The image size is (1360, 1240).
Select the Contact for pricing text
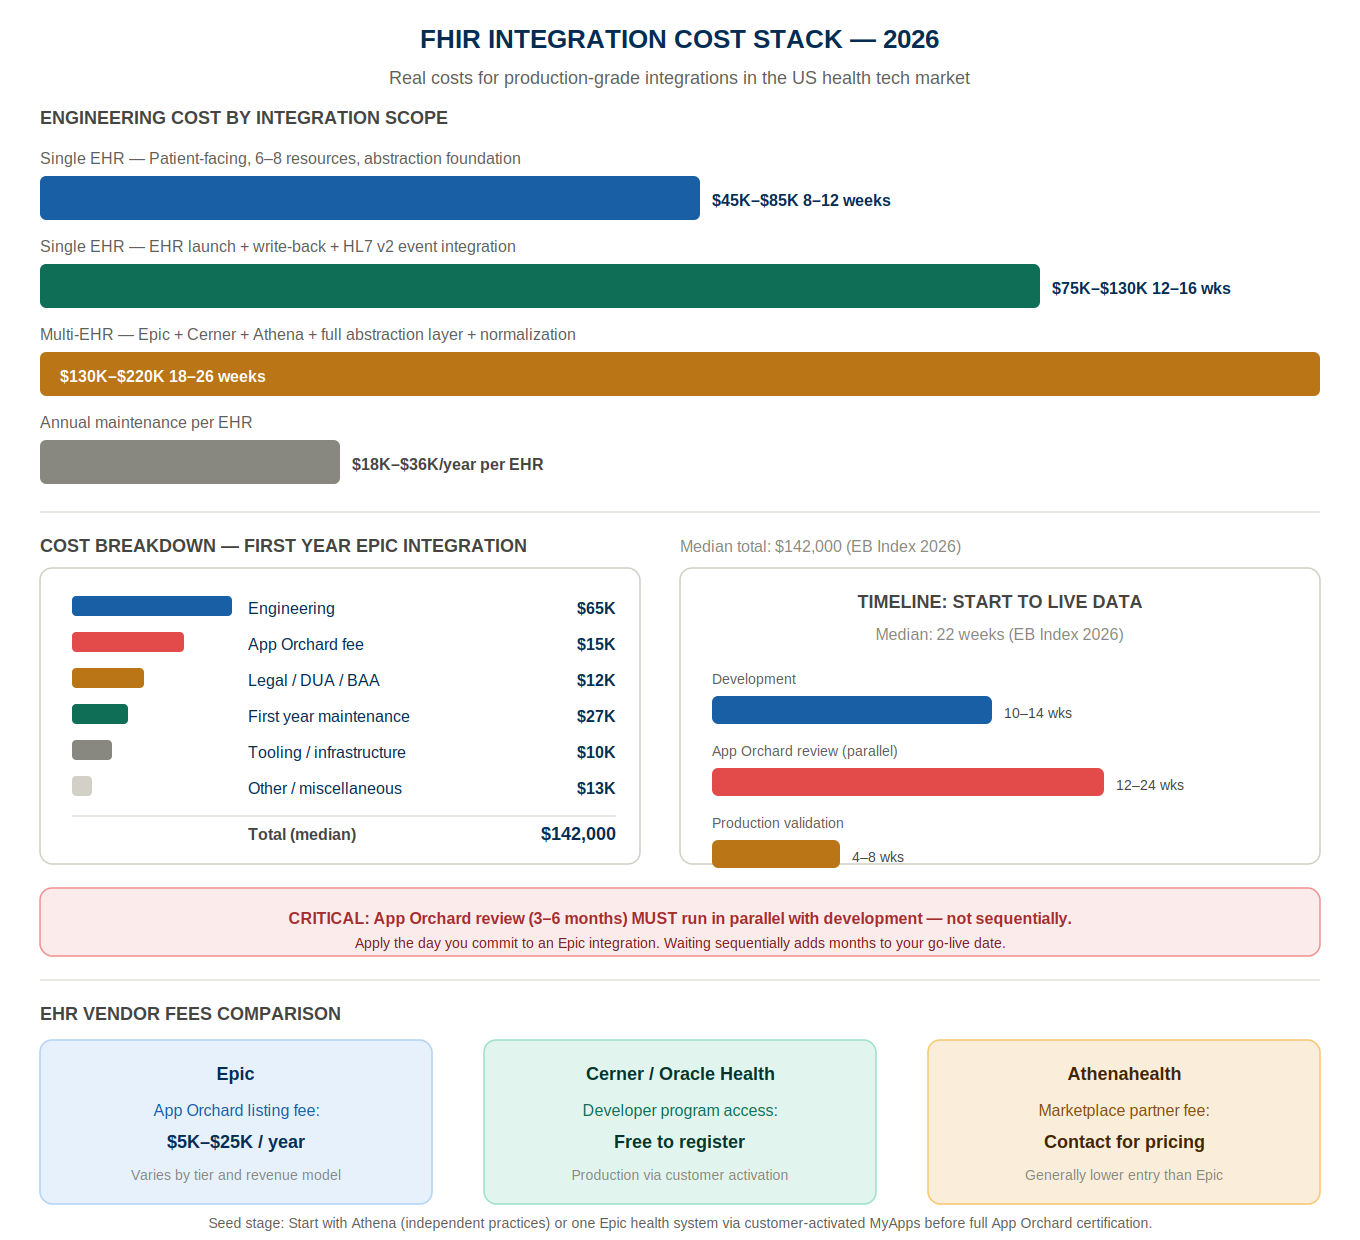click(x=1124, y=1142)
